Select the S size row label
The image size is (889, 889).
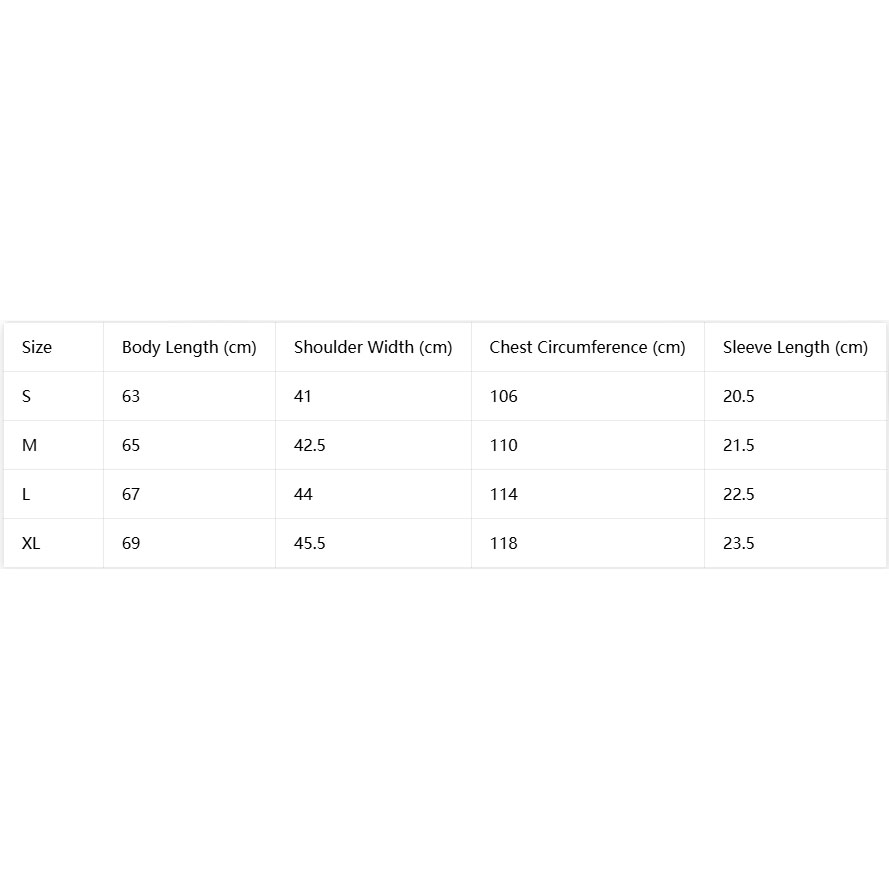(x=26, y=396)
